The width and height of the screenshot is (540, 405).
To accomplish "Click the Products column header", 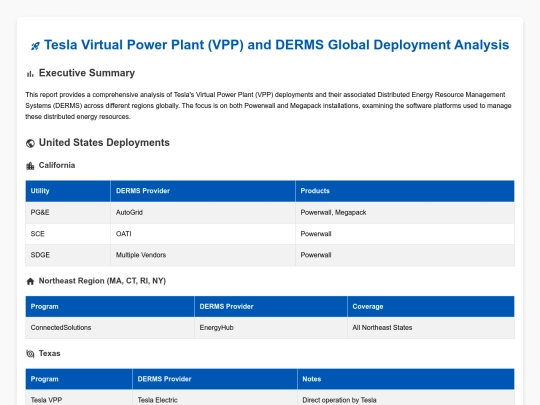I will [405, 191].
